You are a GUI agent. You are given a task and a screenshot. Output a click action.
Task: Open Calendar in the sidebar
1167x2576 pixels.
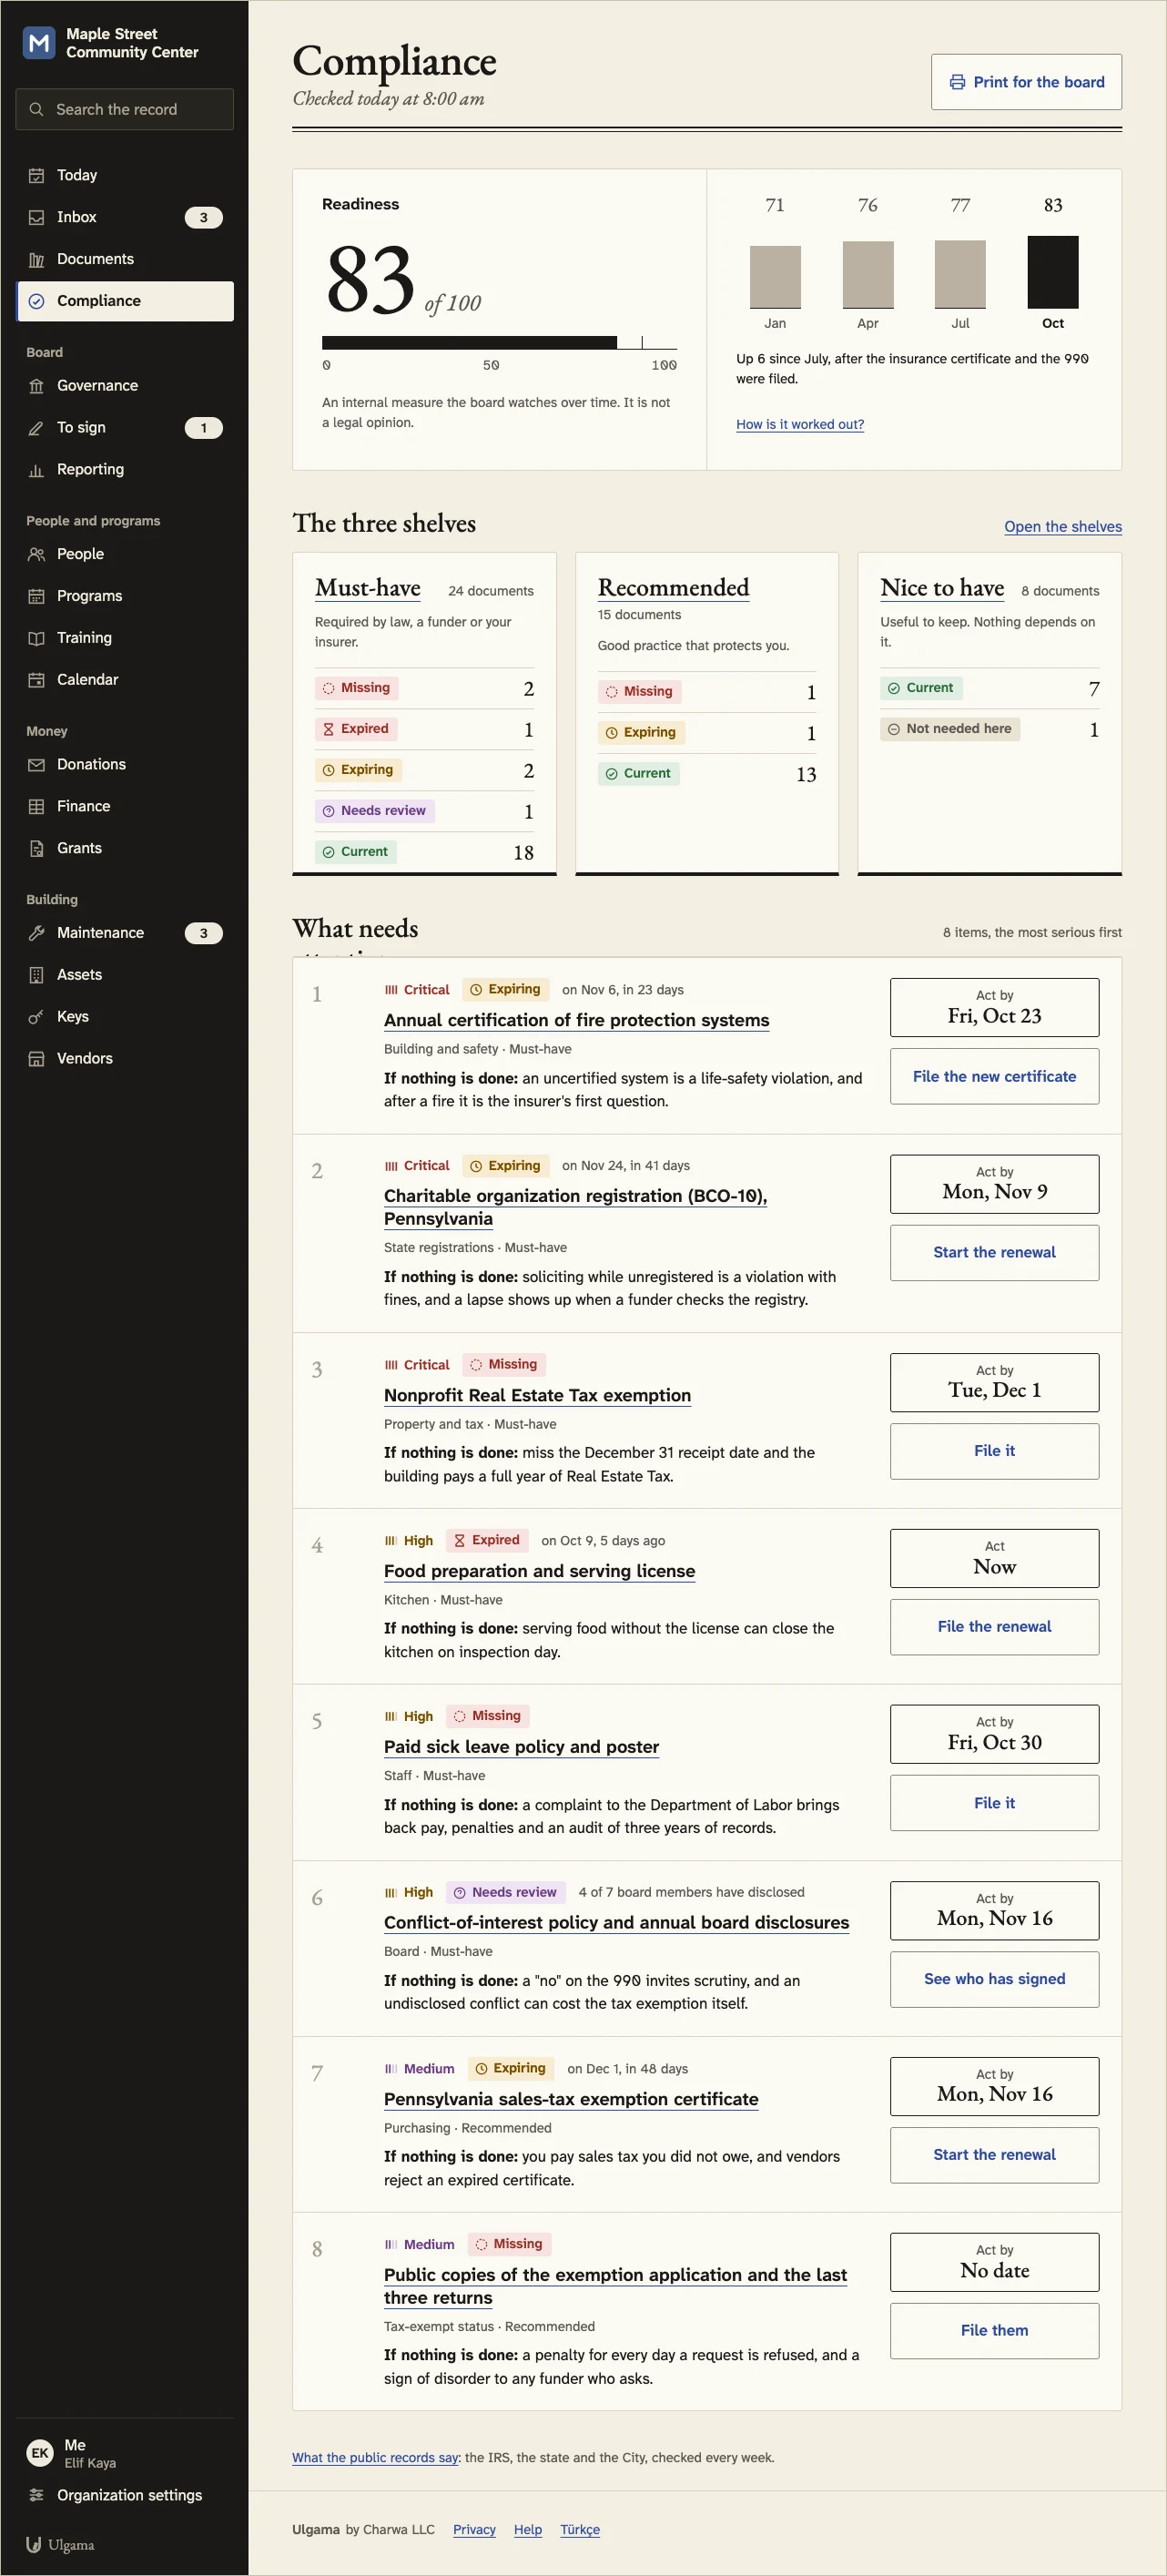click(x=125, y=680)
